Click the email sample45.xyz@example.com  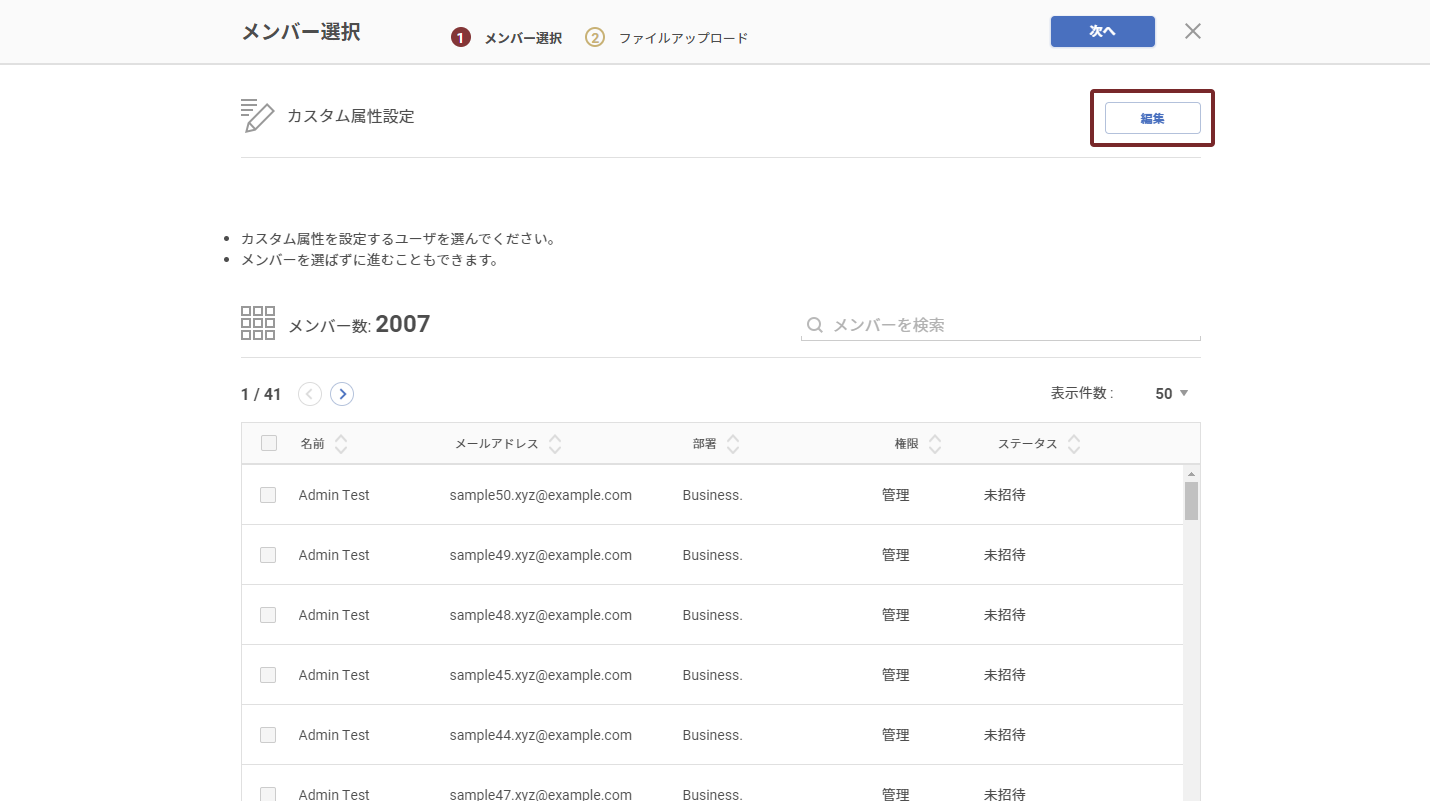[x=540, y=675]
